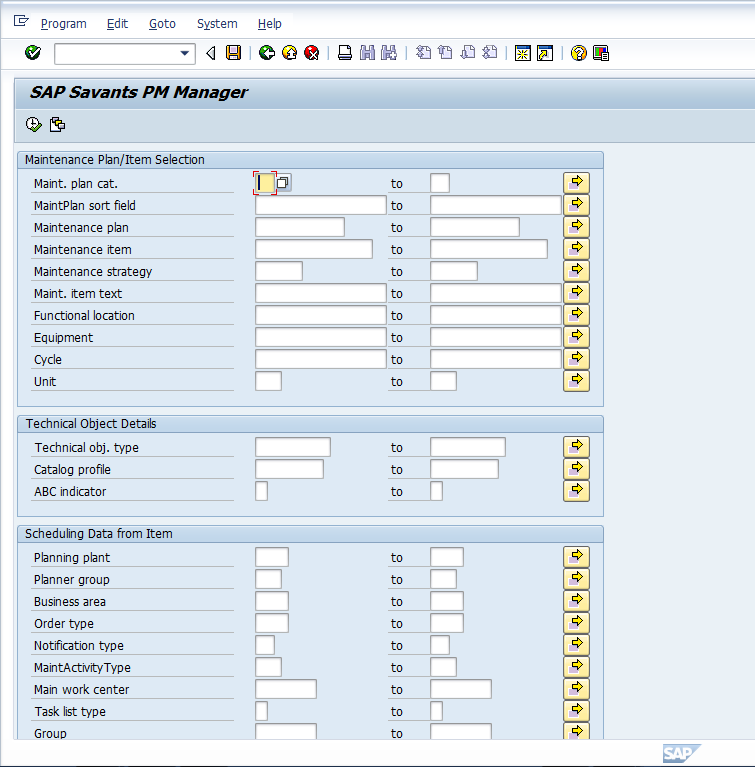Viewport: 755px width, 767px height.
Task: Click the Find binoculars icon
Action: pos(367,53)
